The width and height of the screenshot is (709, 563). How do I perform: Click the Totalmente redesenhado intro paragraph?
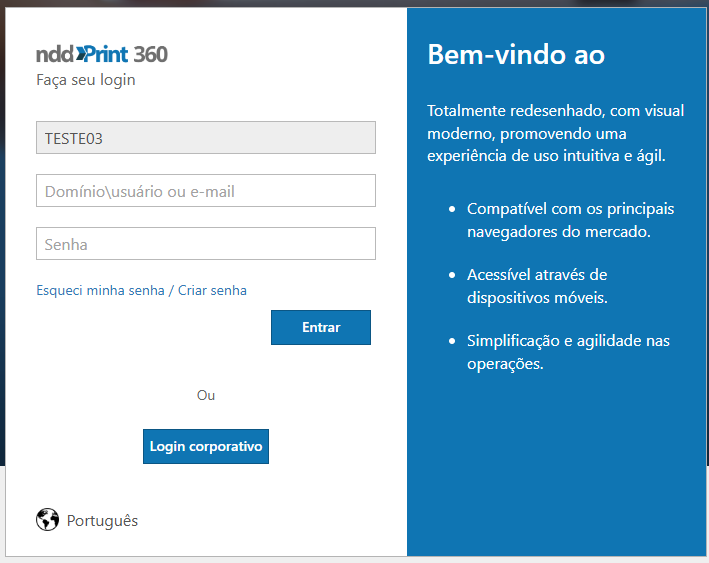(x=546, y=133)
